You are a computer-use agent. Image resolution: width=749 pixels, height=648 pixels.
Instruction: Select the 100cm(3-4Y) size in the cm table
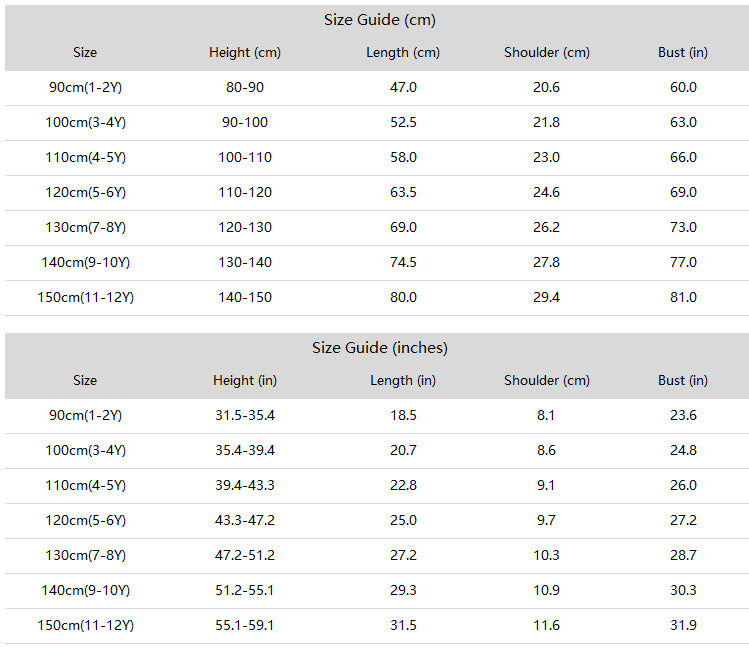[x=85, y=122]
